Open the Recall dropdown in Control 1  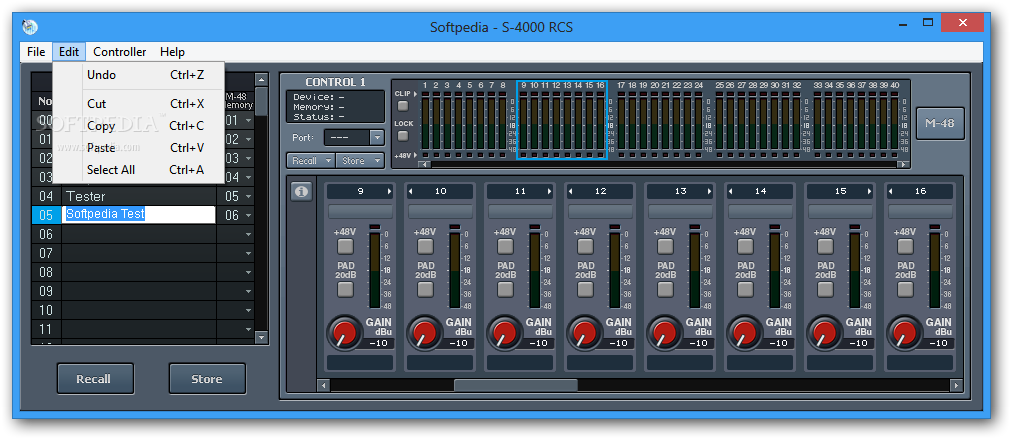click(x=310, y=161)
